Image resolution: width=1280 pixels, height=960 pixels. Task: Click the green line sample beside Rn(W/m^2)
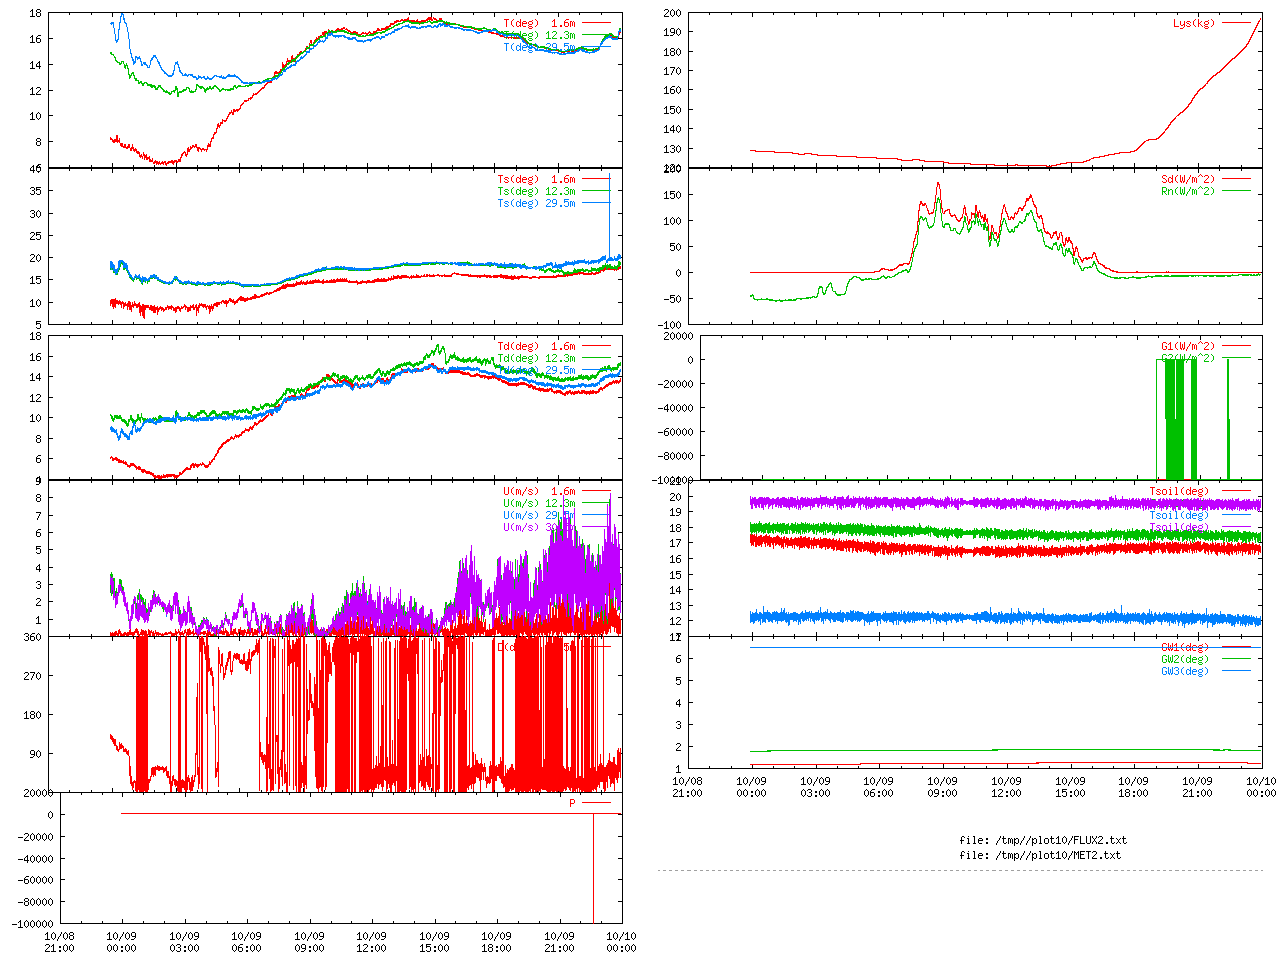(x=1235, y=191)
